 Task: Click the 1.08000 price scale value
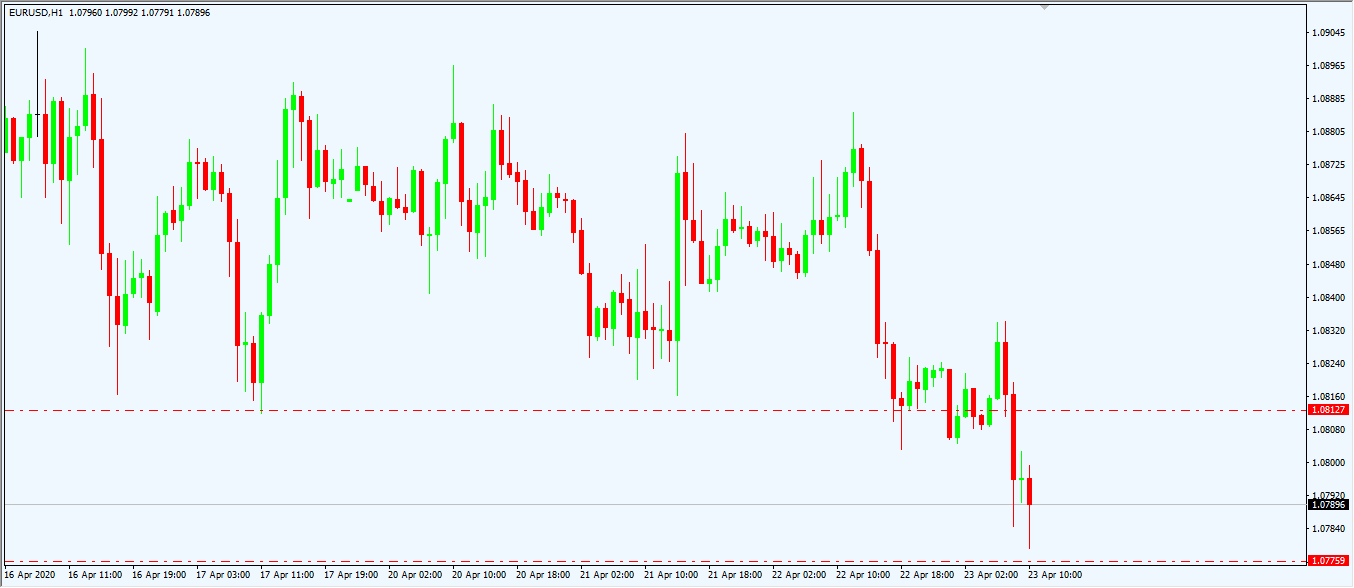1328,463
